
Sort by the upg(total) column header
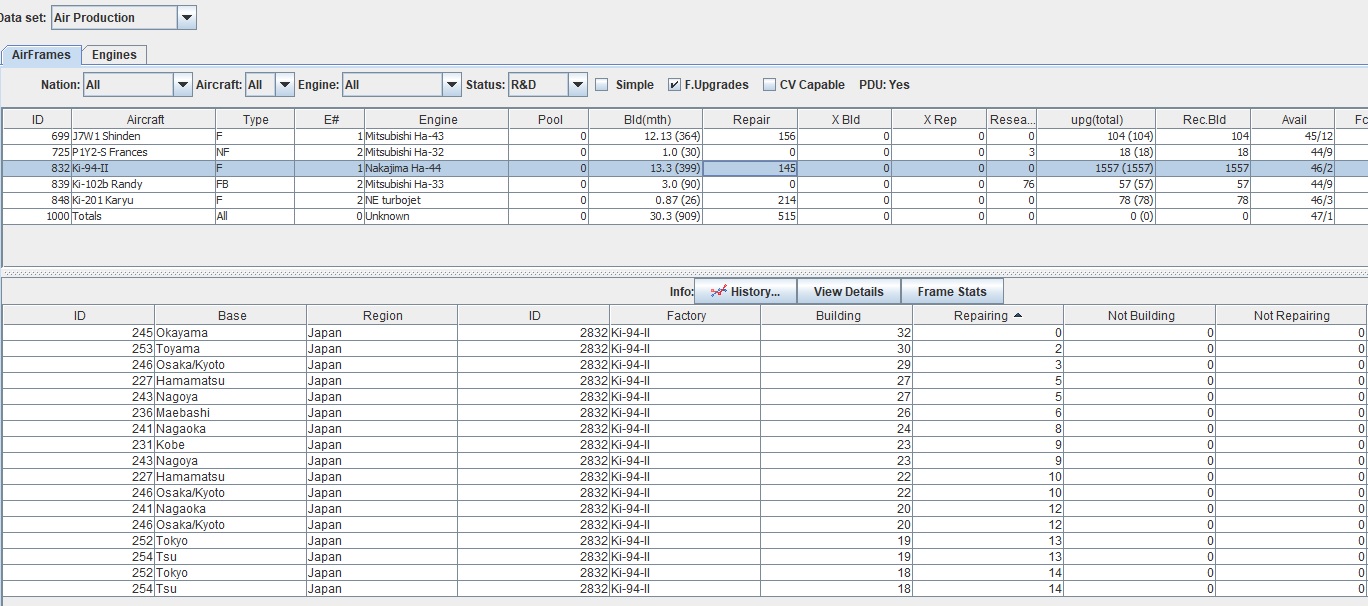click(1096, 119)
